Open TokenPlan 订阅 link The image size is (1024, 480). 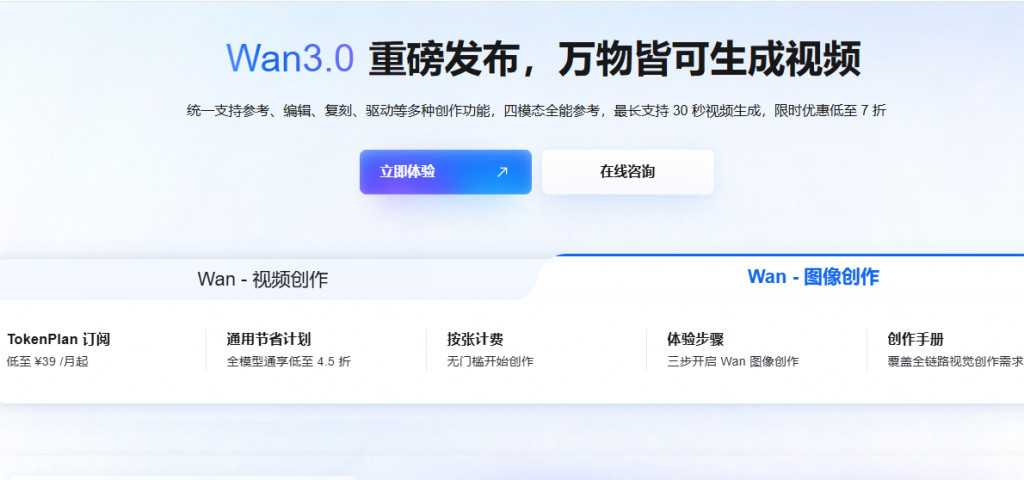pos(59,340)
